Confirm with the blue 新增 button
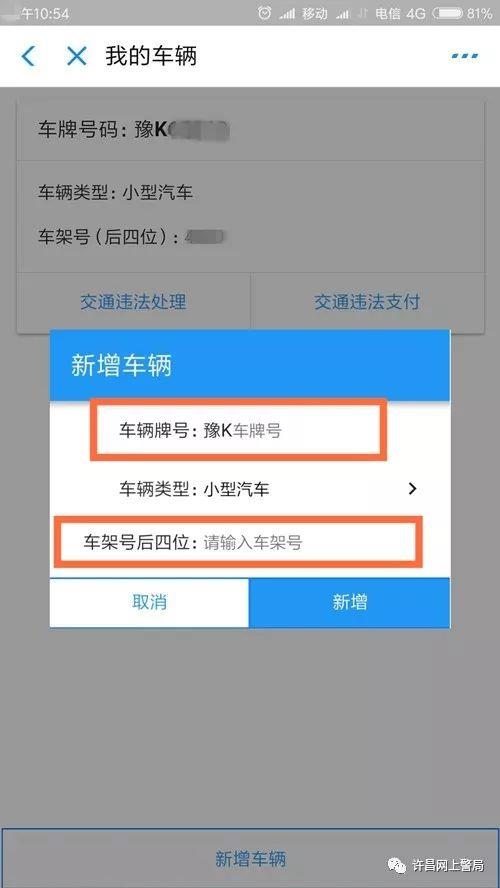This screenshot has height=888, width=500. point(349,603)
